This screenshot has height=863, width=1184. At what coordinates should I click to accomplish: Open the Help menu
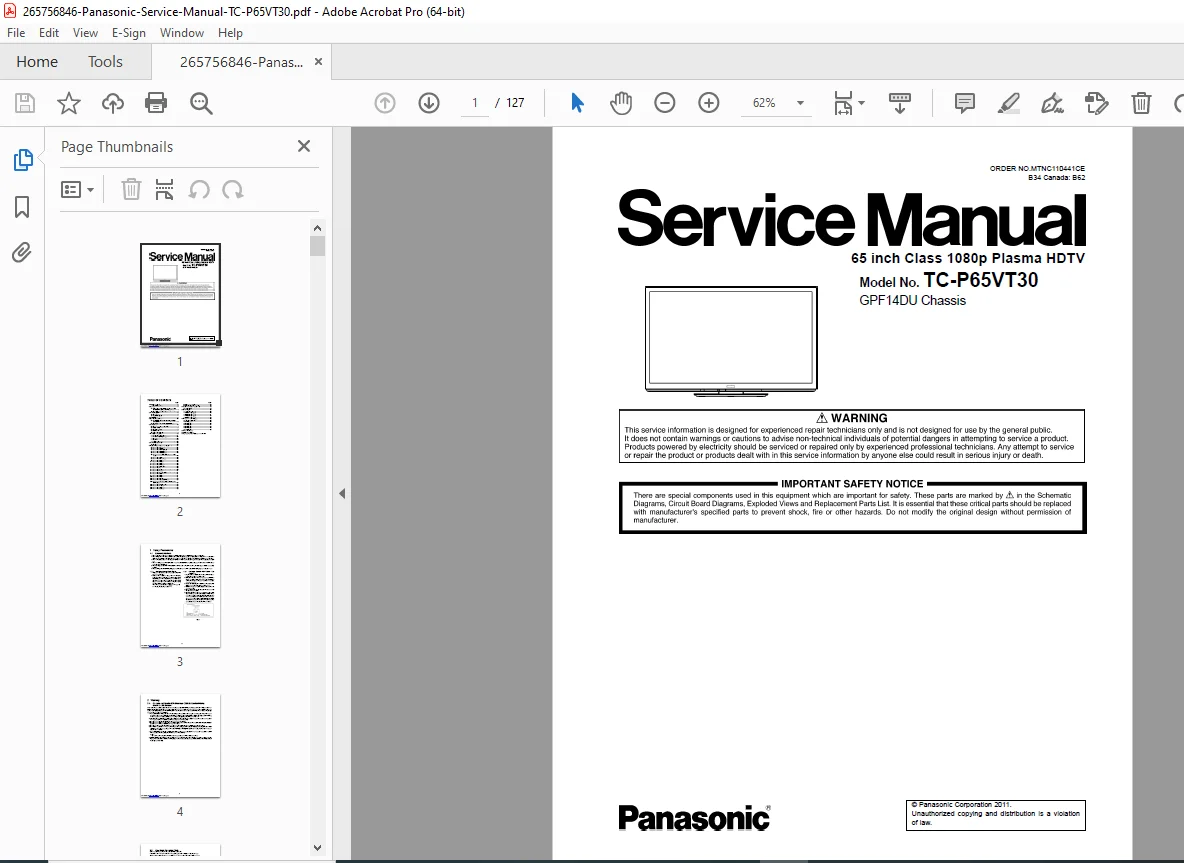(230, 32)
